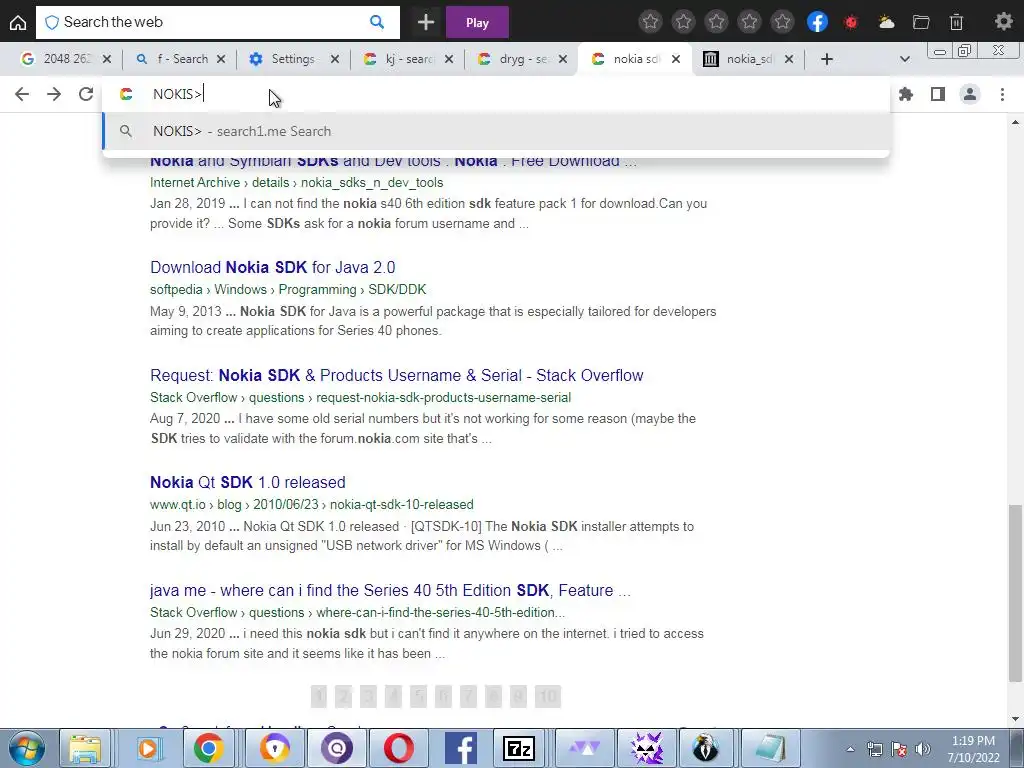
Task: Open Series 40 5th Edition SDK result
Action: [391, 590]
